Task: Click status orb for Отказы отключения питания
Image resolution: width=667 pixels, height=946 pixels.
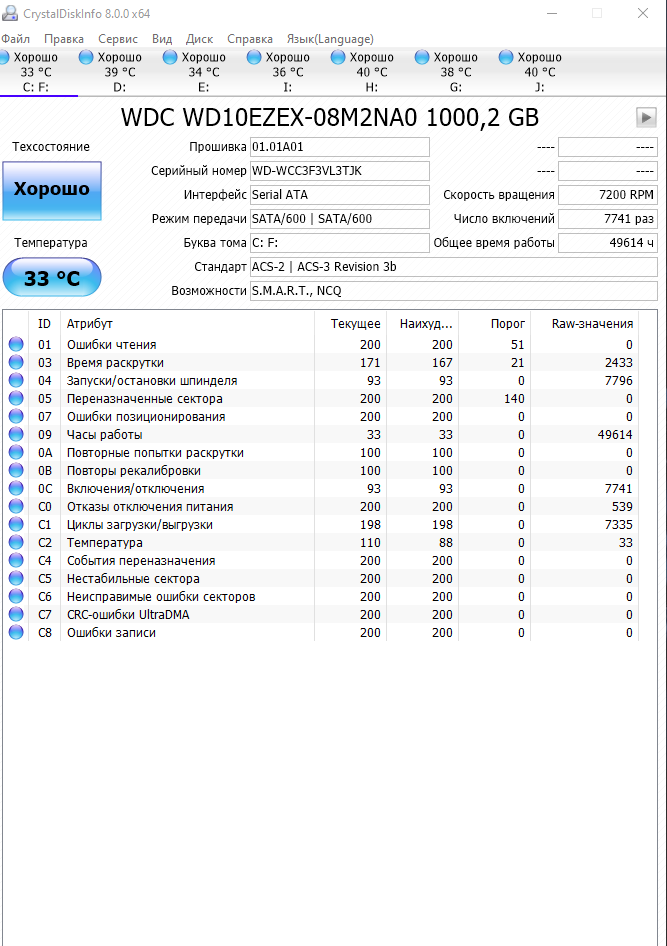Action: (16, 506)
